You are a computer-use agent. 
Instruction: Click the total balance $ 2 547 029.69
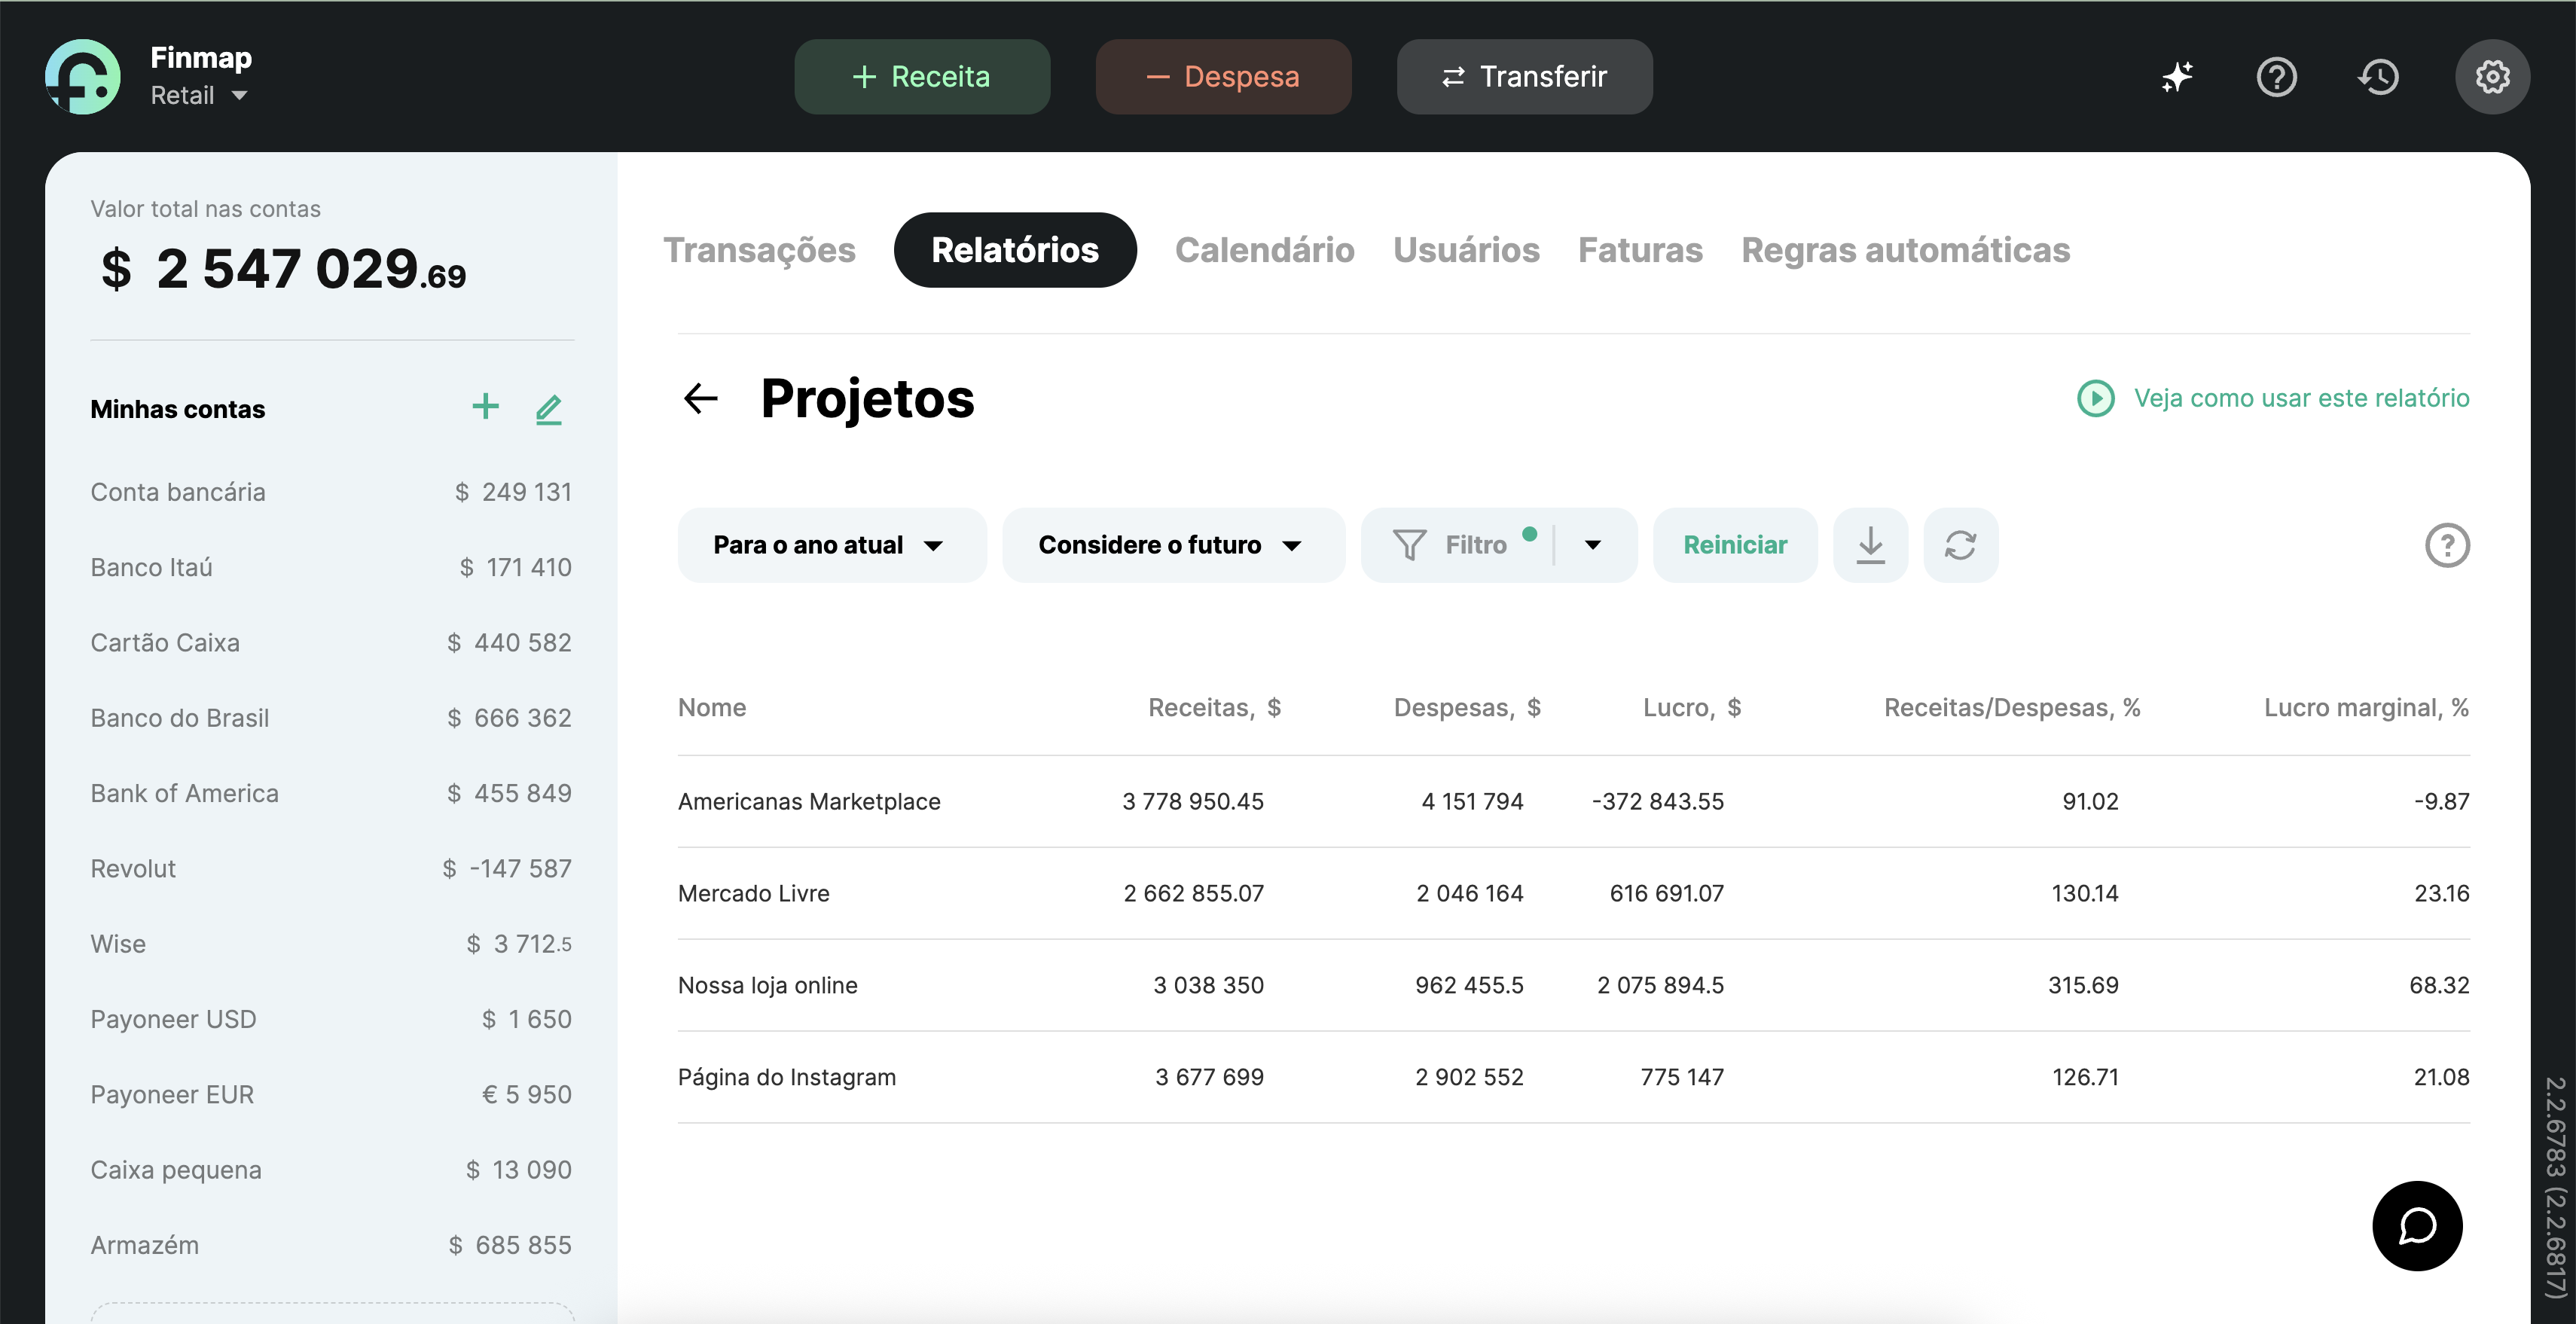click(x=284, y=269)
